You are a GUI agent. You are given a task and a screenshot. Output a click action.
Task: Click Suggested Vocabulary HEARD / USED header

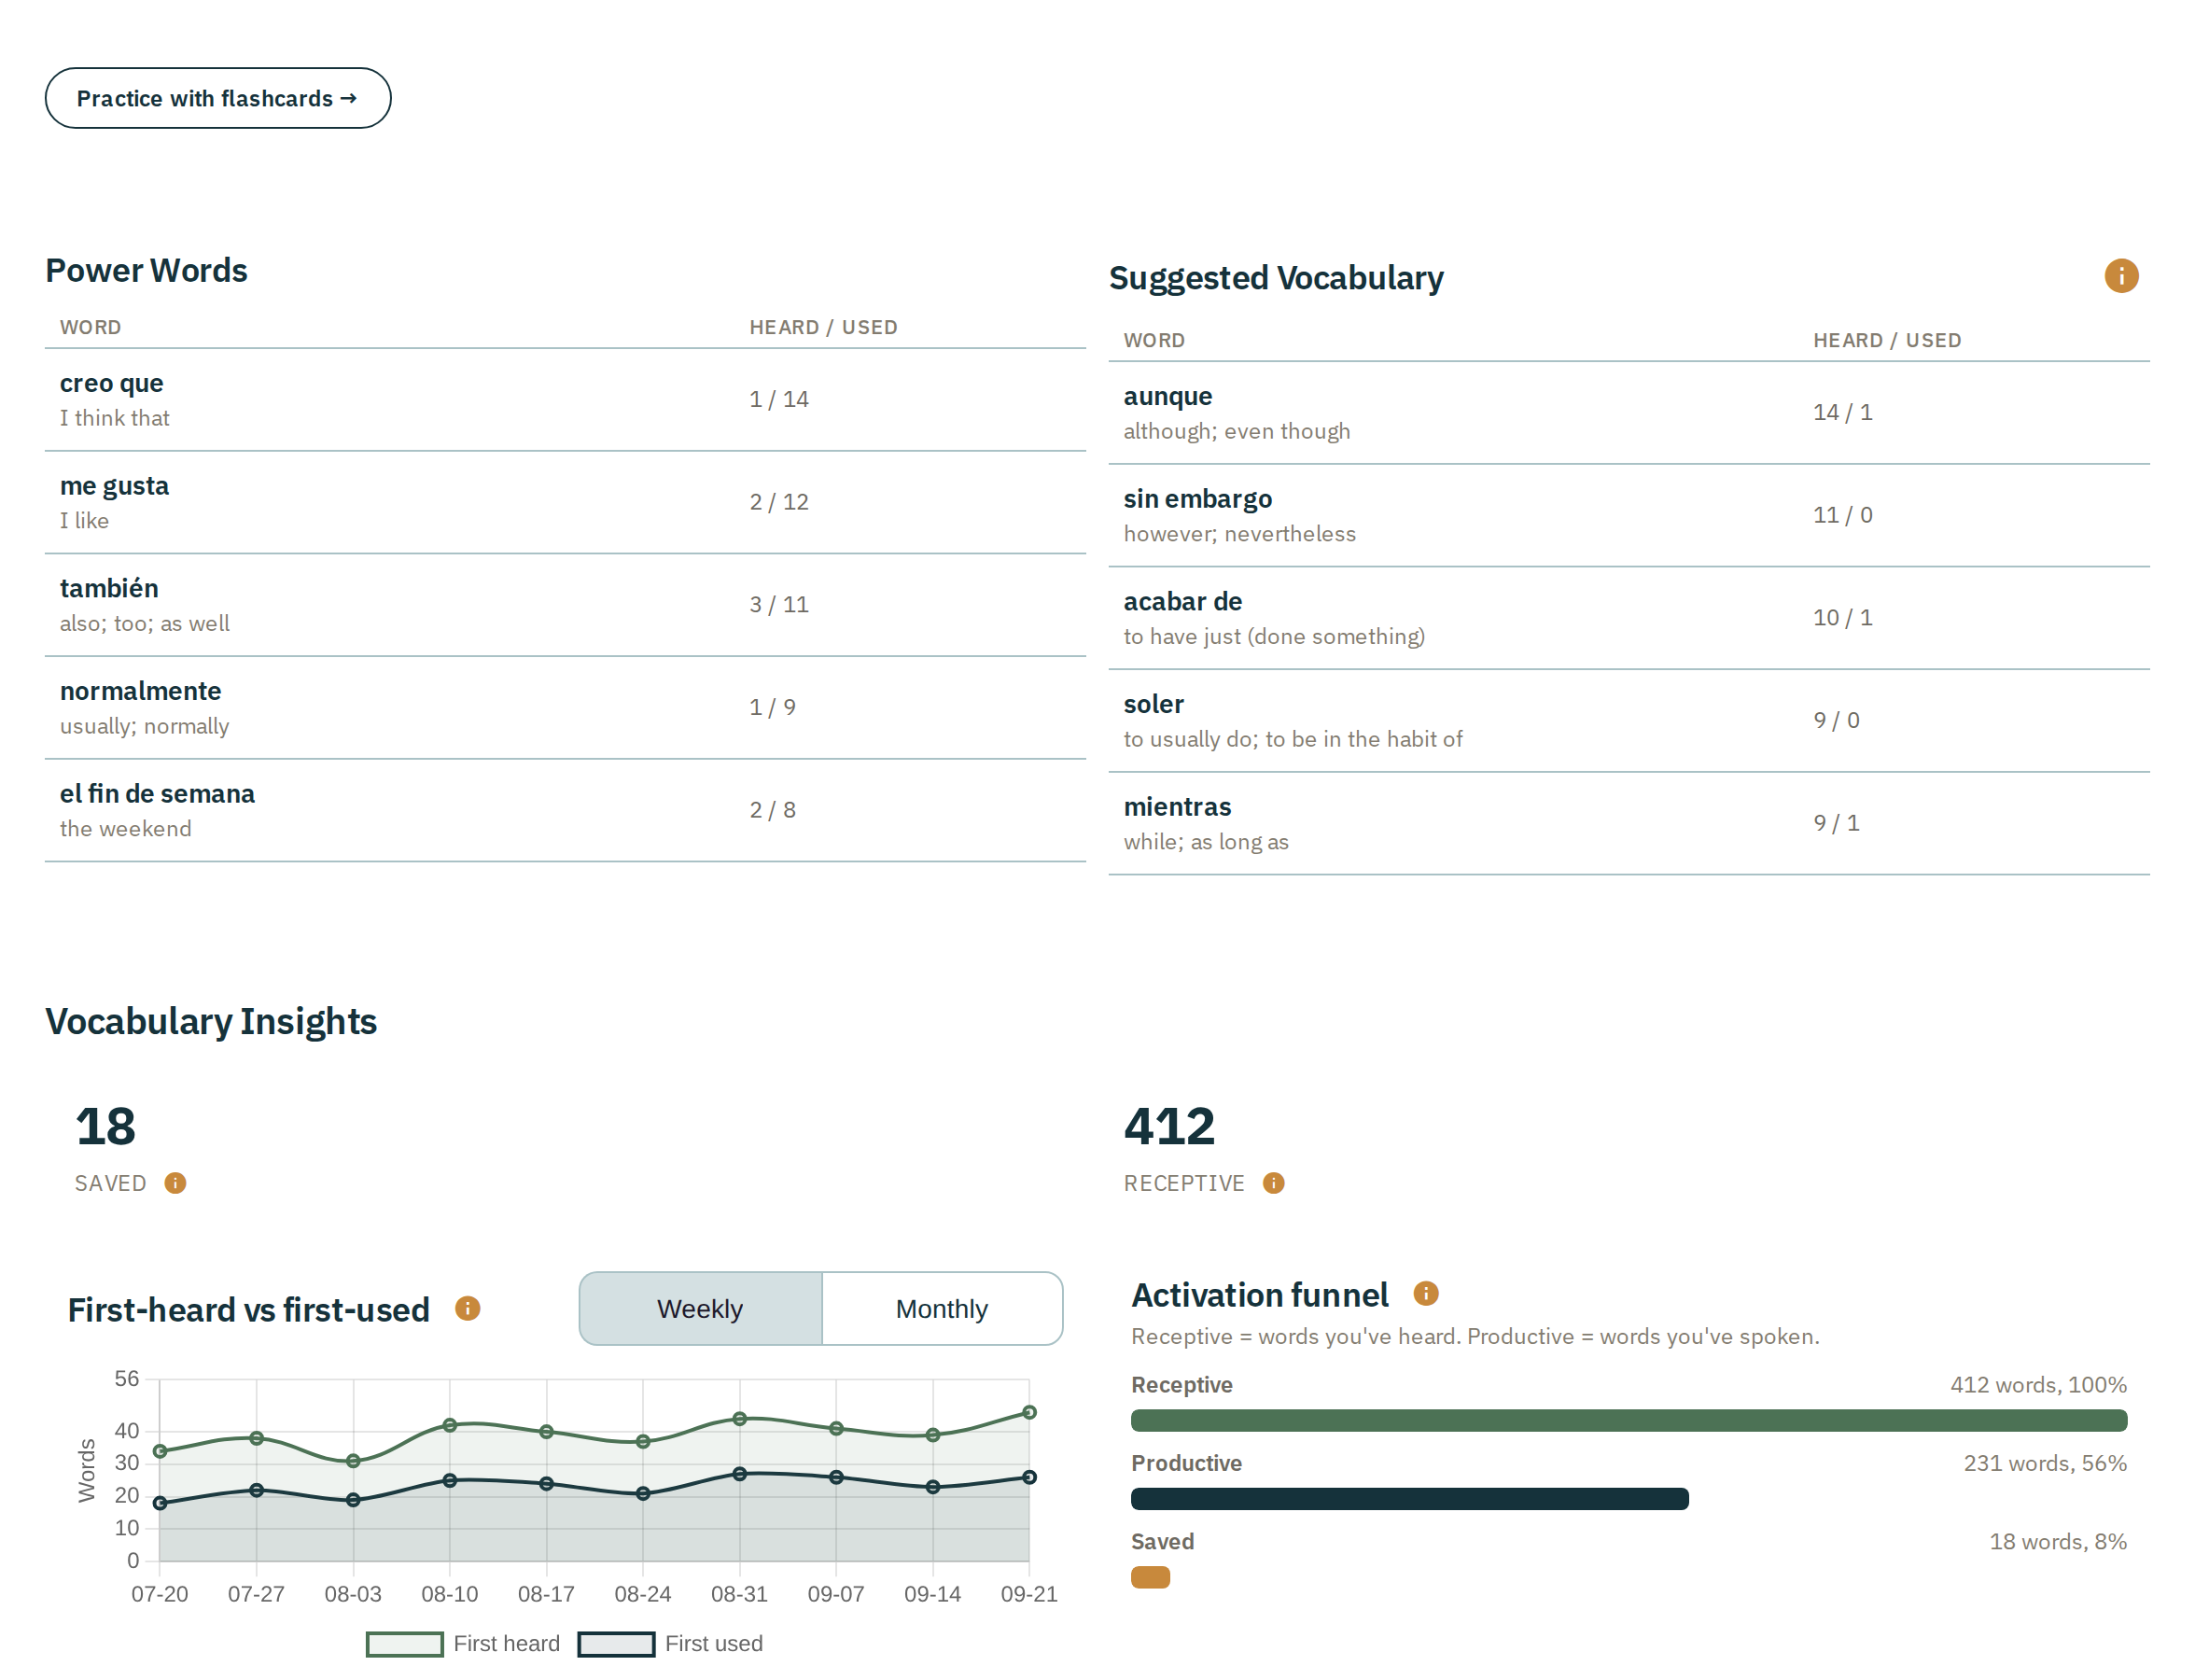coord(1887,340)
